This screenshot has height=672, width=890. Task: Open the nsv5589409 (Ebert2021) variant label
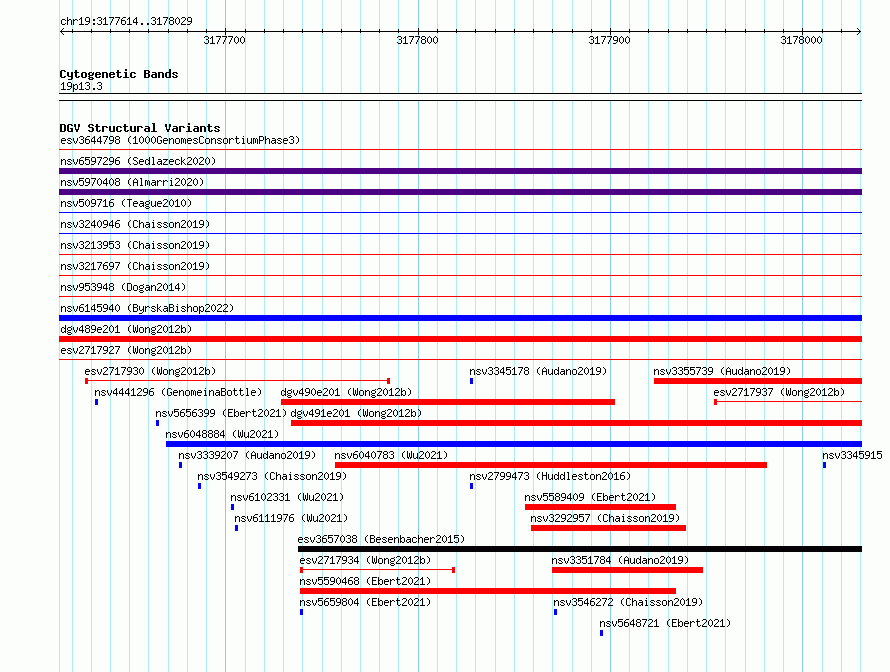point(590,497)
